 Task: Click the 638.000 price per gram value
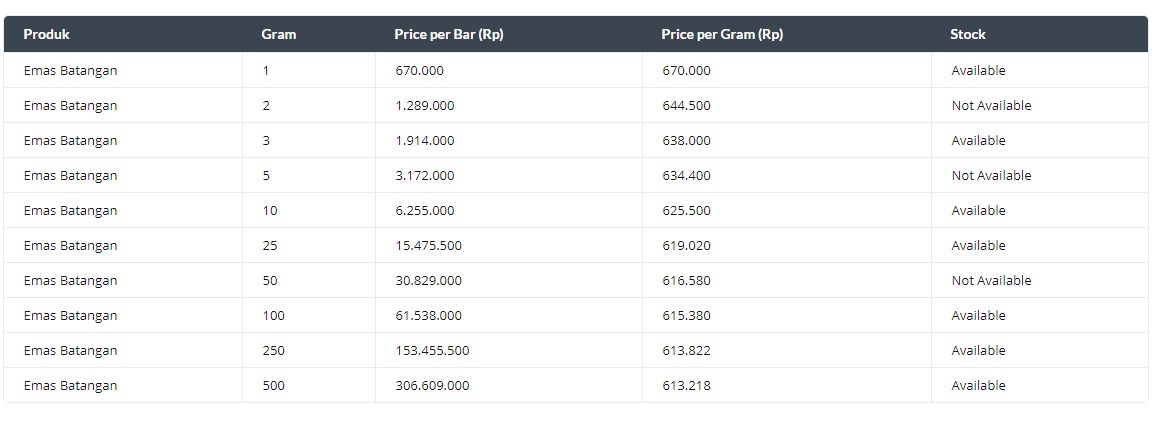pos(686,141)
